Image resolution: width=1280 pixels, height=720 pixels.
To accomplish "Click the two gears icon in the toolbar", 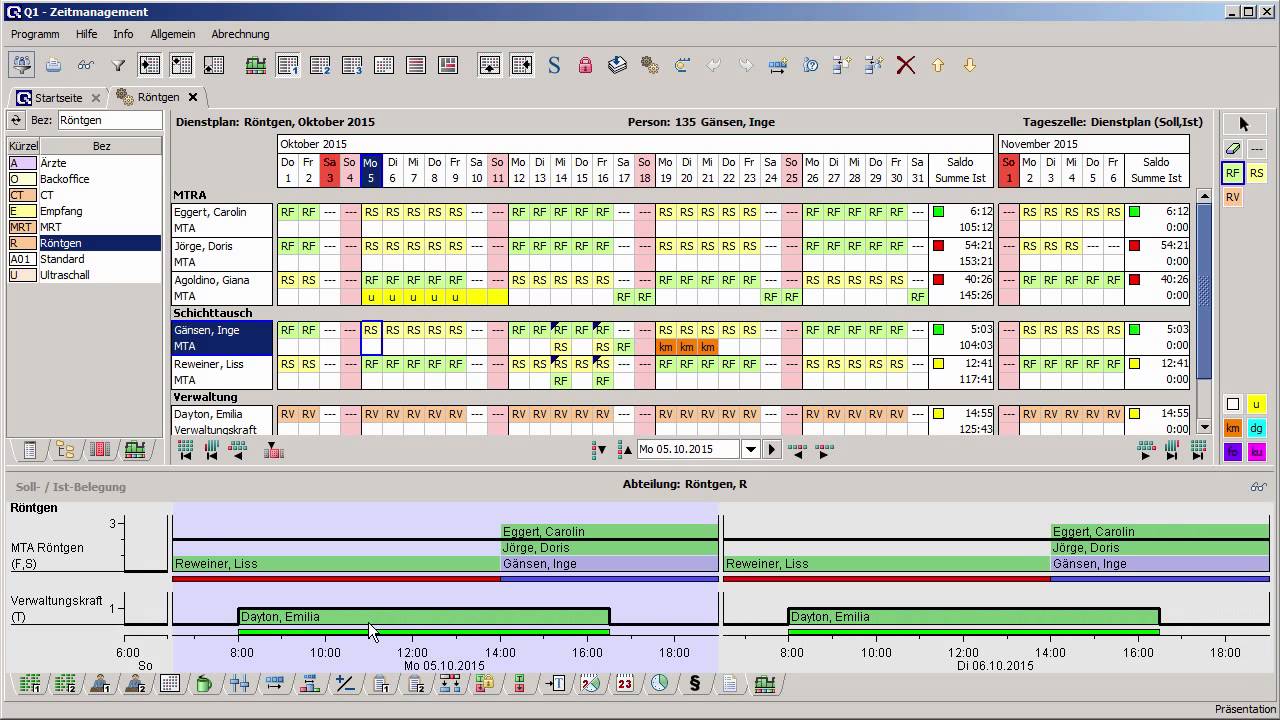I will pyautogui.click(x=650, y=65).
